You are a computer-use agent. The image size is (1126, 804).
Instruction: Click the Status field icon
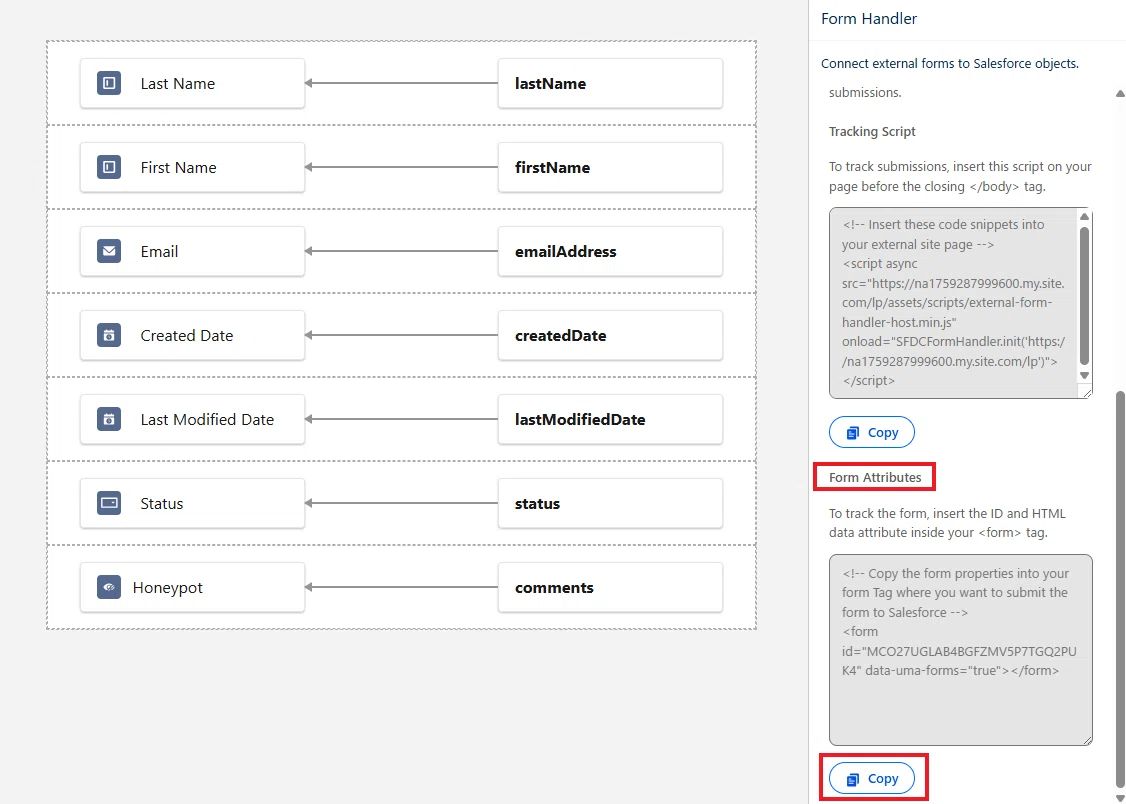click(109, 503)
